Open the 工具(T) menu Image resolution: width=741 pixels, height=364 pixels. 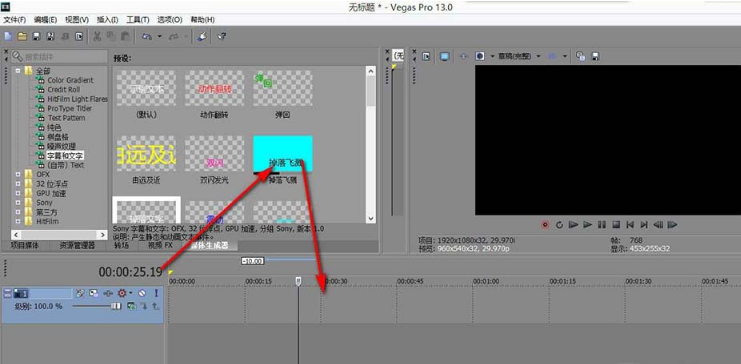pyautogui.click(x=138, y=20)
